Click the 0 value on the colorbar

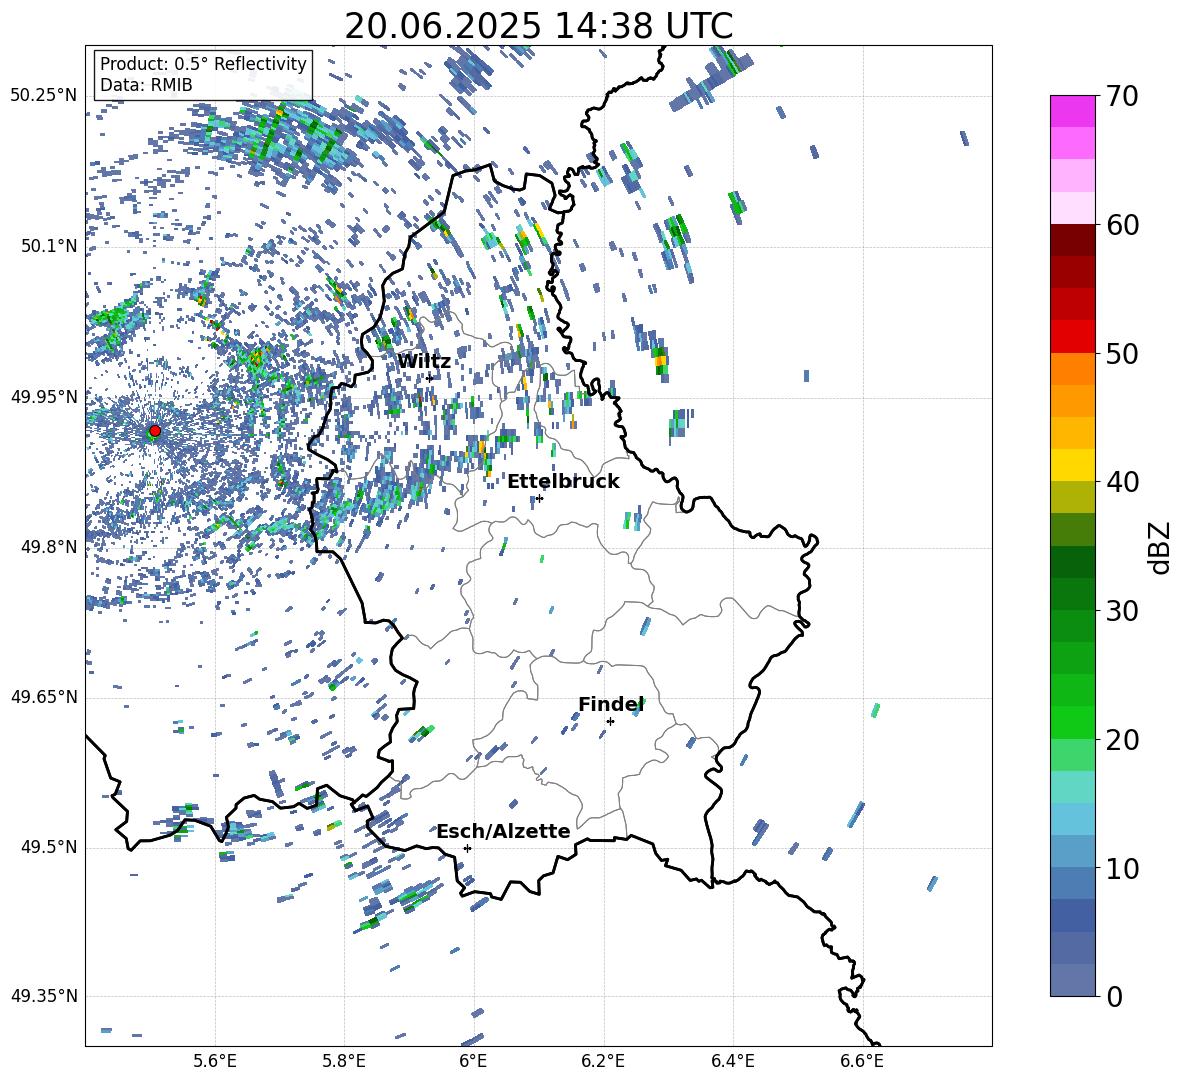pyautogui.click(x=1114, y=996)
